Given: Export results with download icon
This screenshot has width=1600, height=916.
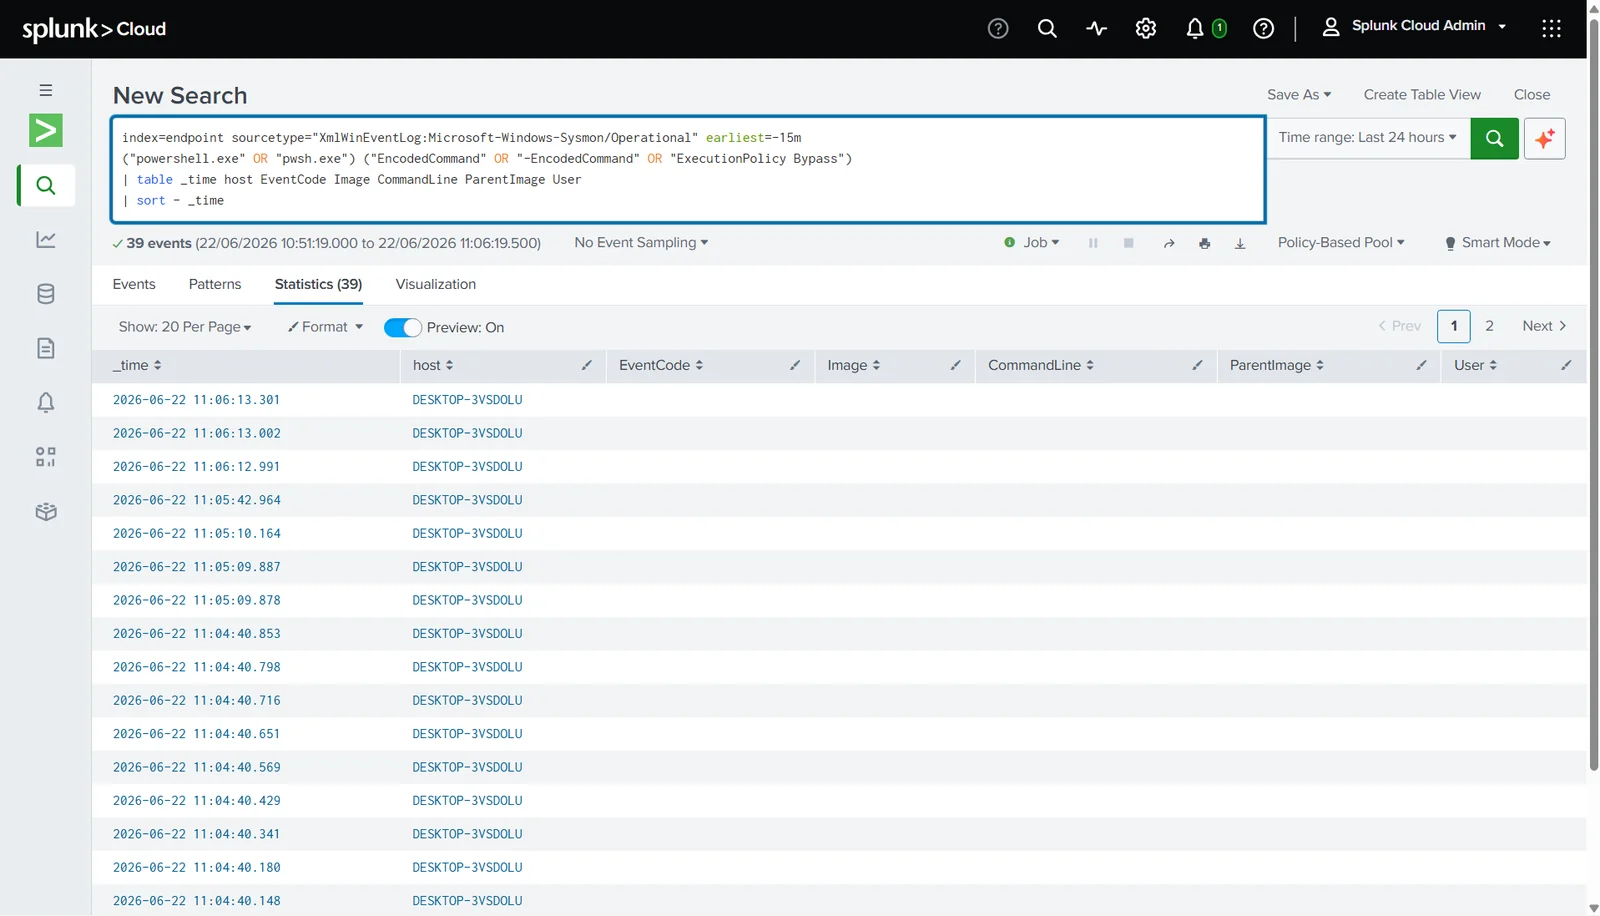Looking at the screenshot, I should pos(1240,243).
